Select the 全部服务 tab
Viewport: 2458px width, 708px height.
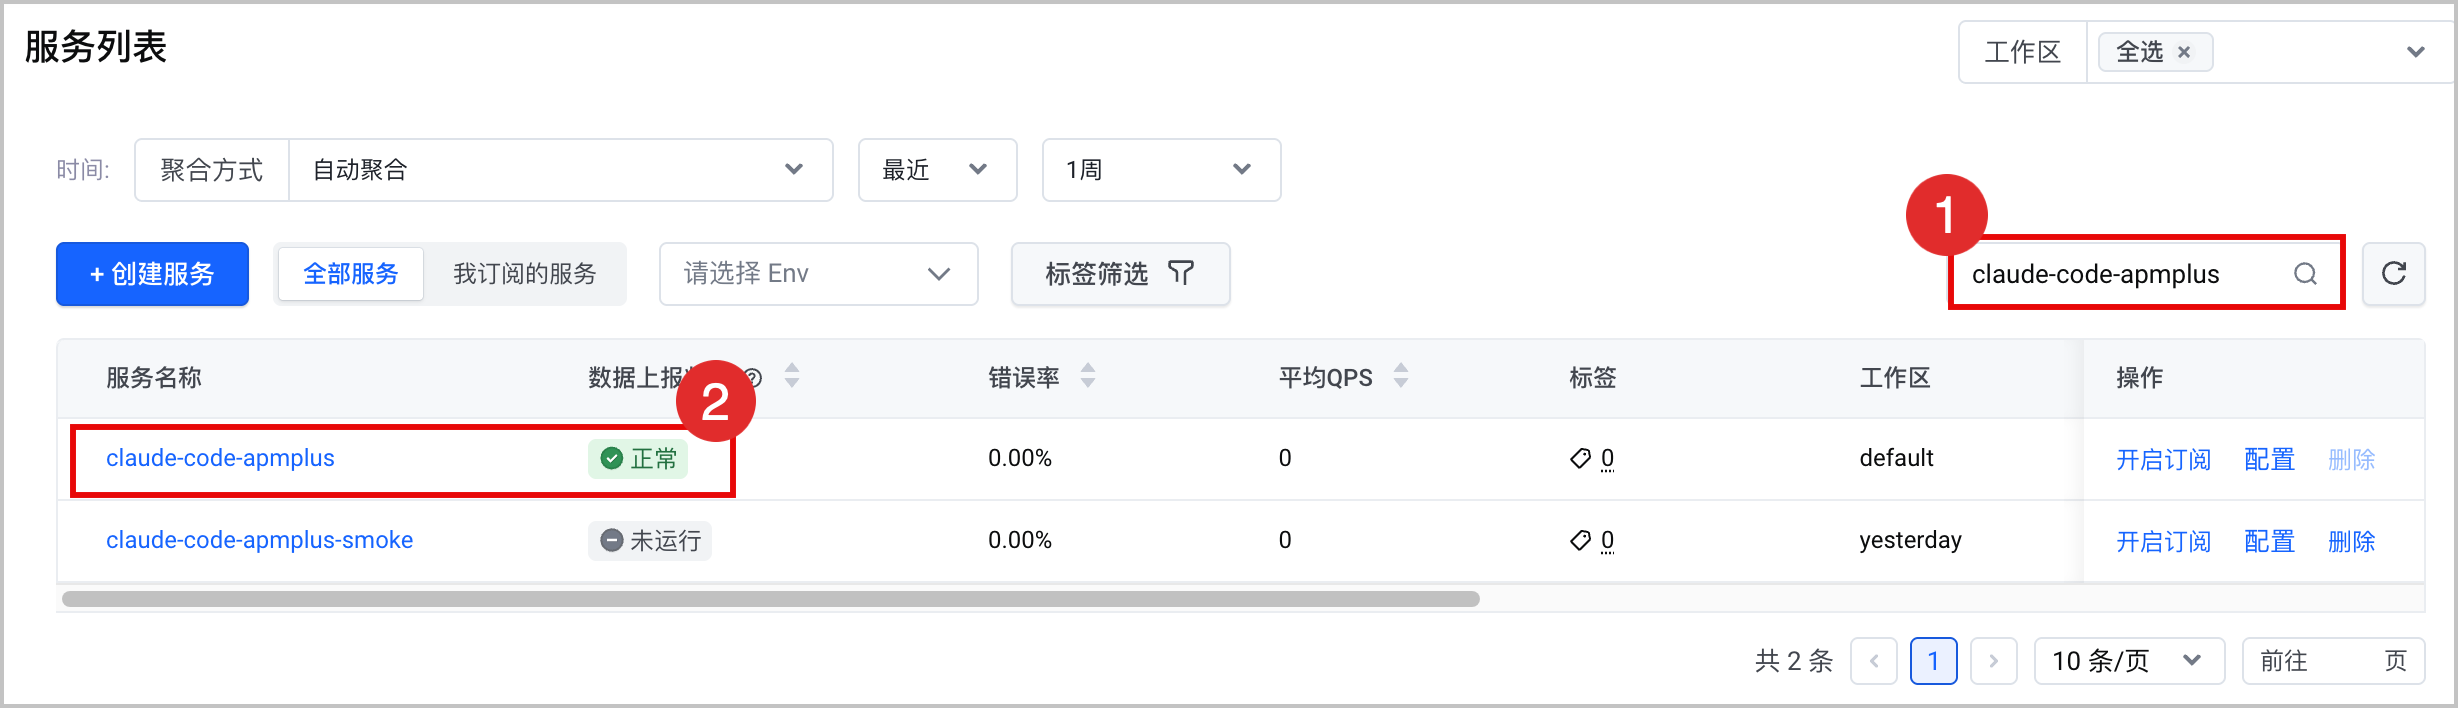pyautogui.click(x=351, y=274)
